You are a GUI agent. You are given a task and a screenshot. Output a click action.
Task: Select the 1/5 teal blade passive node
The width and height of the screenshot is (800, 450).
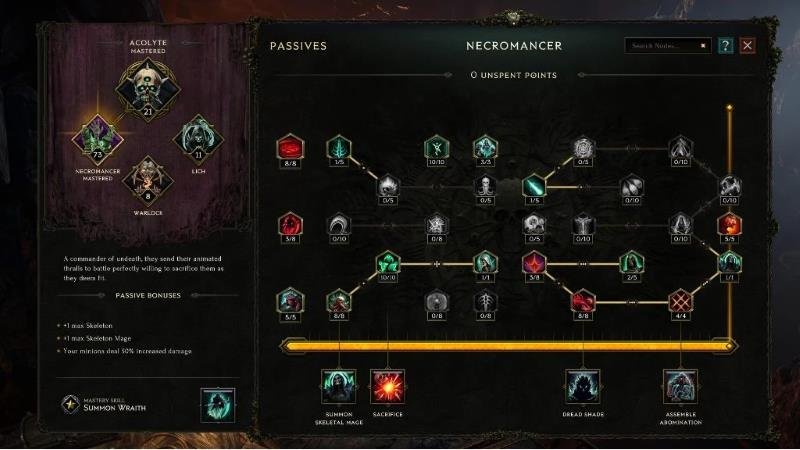(x=534, y=186)
